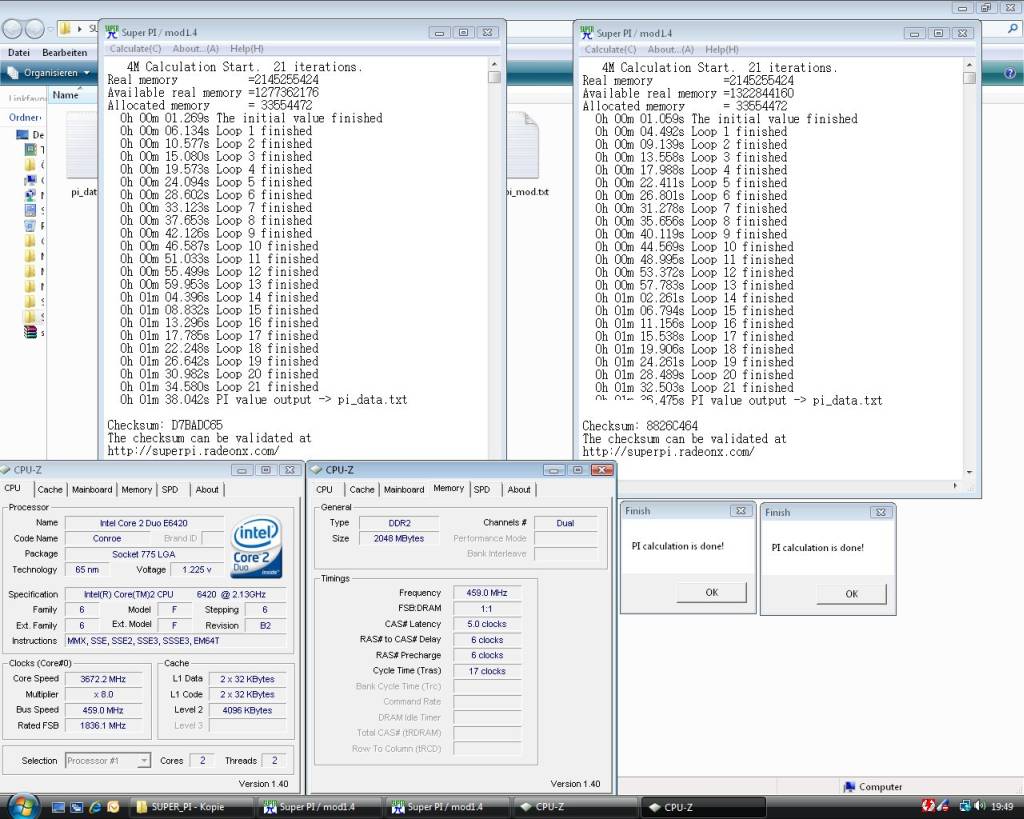Switch to Mainboard tab in right CPU-Z window
The height and width of the screenshot is (819, 1024).
(404, 489)
